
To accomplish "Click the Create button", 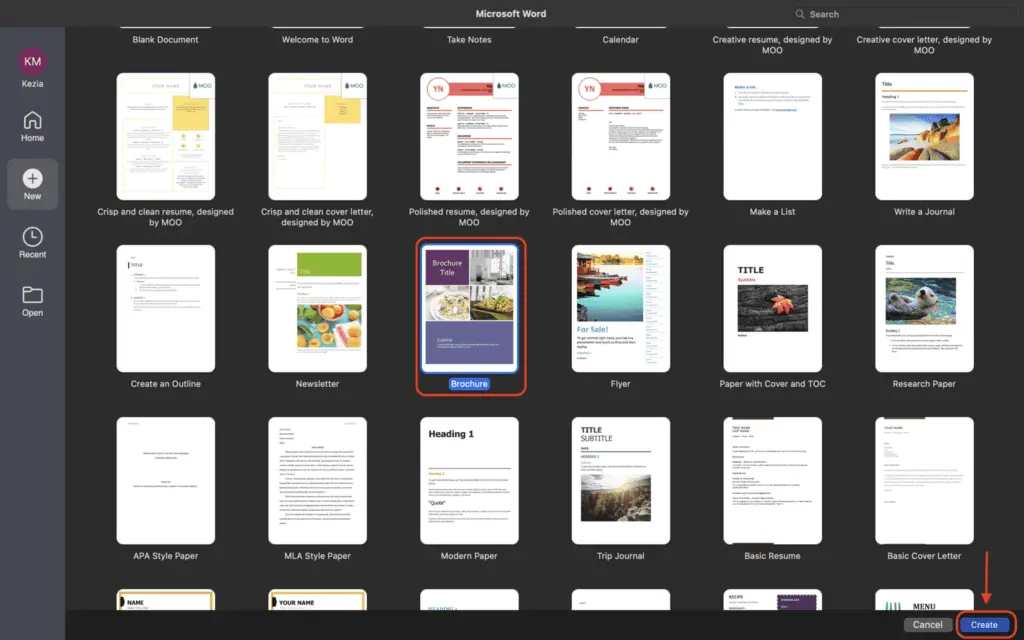I will pyautogui.click(x=984, y=625).
